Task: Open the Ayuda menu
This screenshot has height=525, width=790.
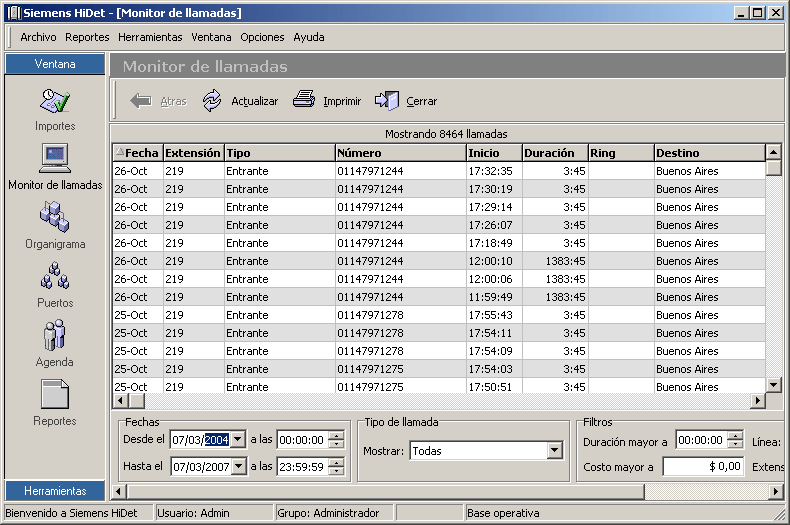Action: coord(309,37)
